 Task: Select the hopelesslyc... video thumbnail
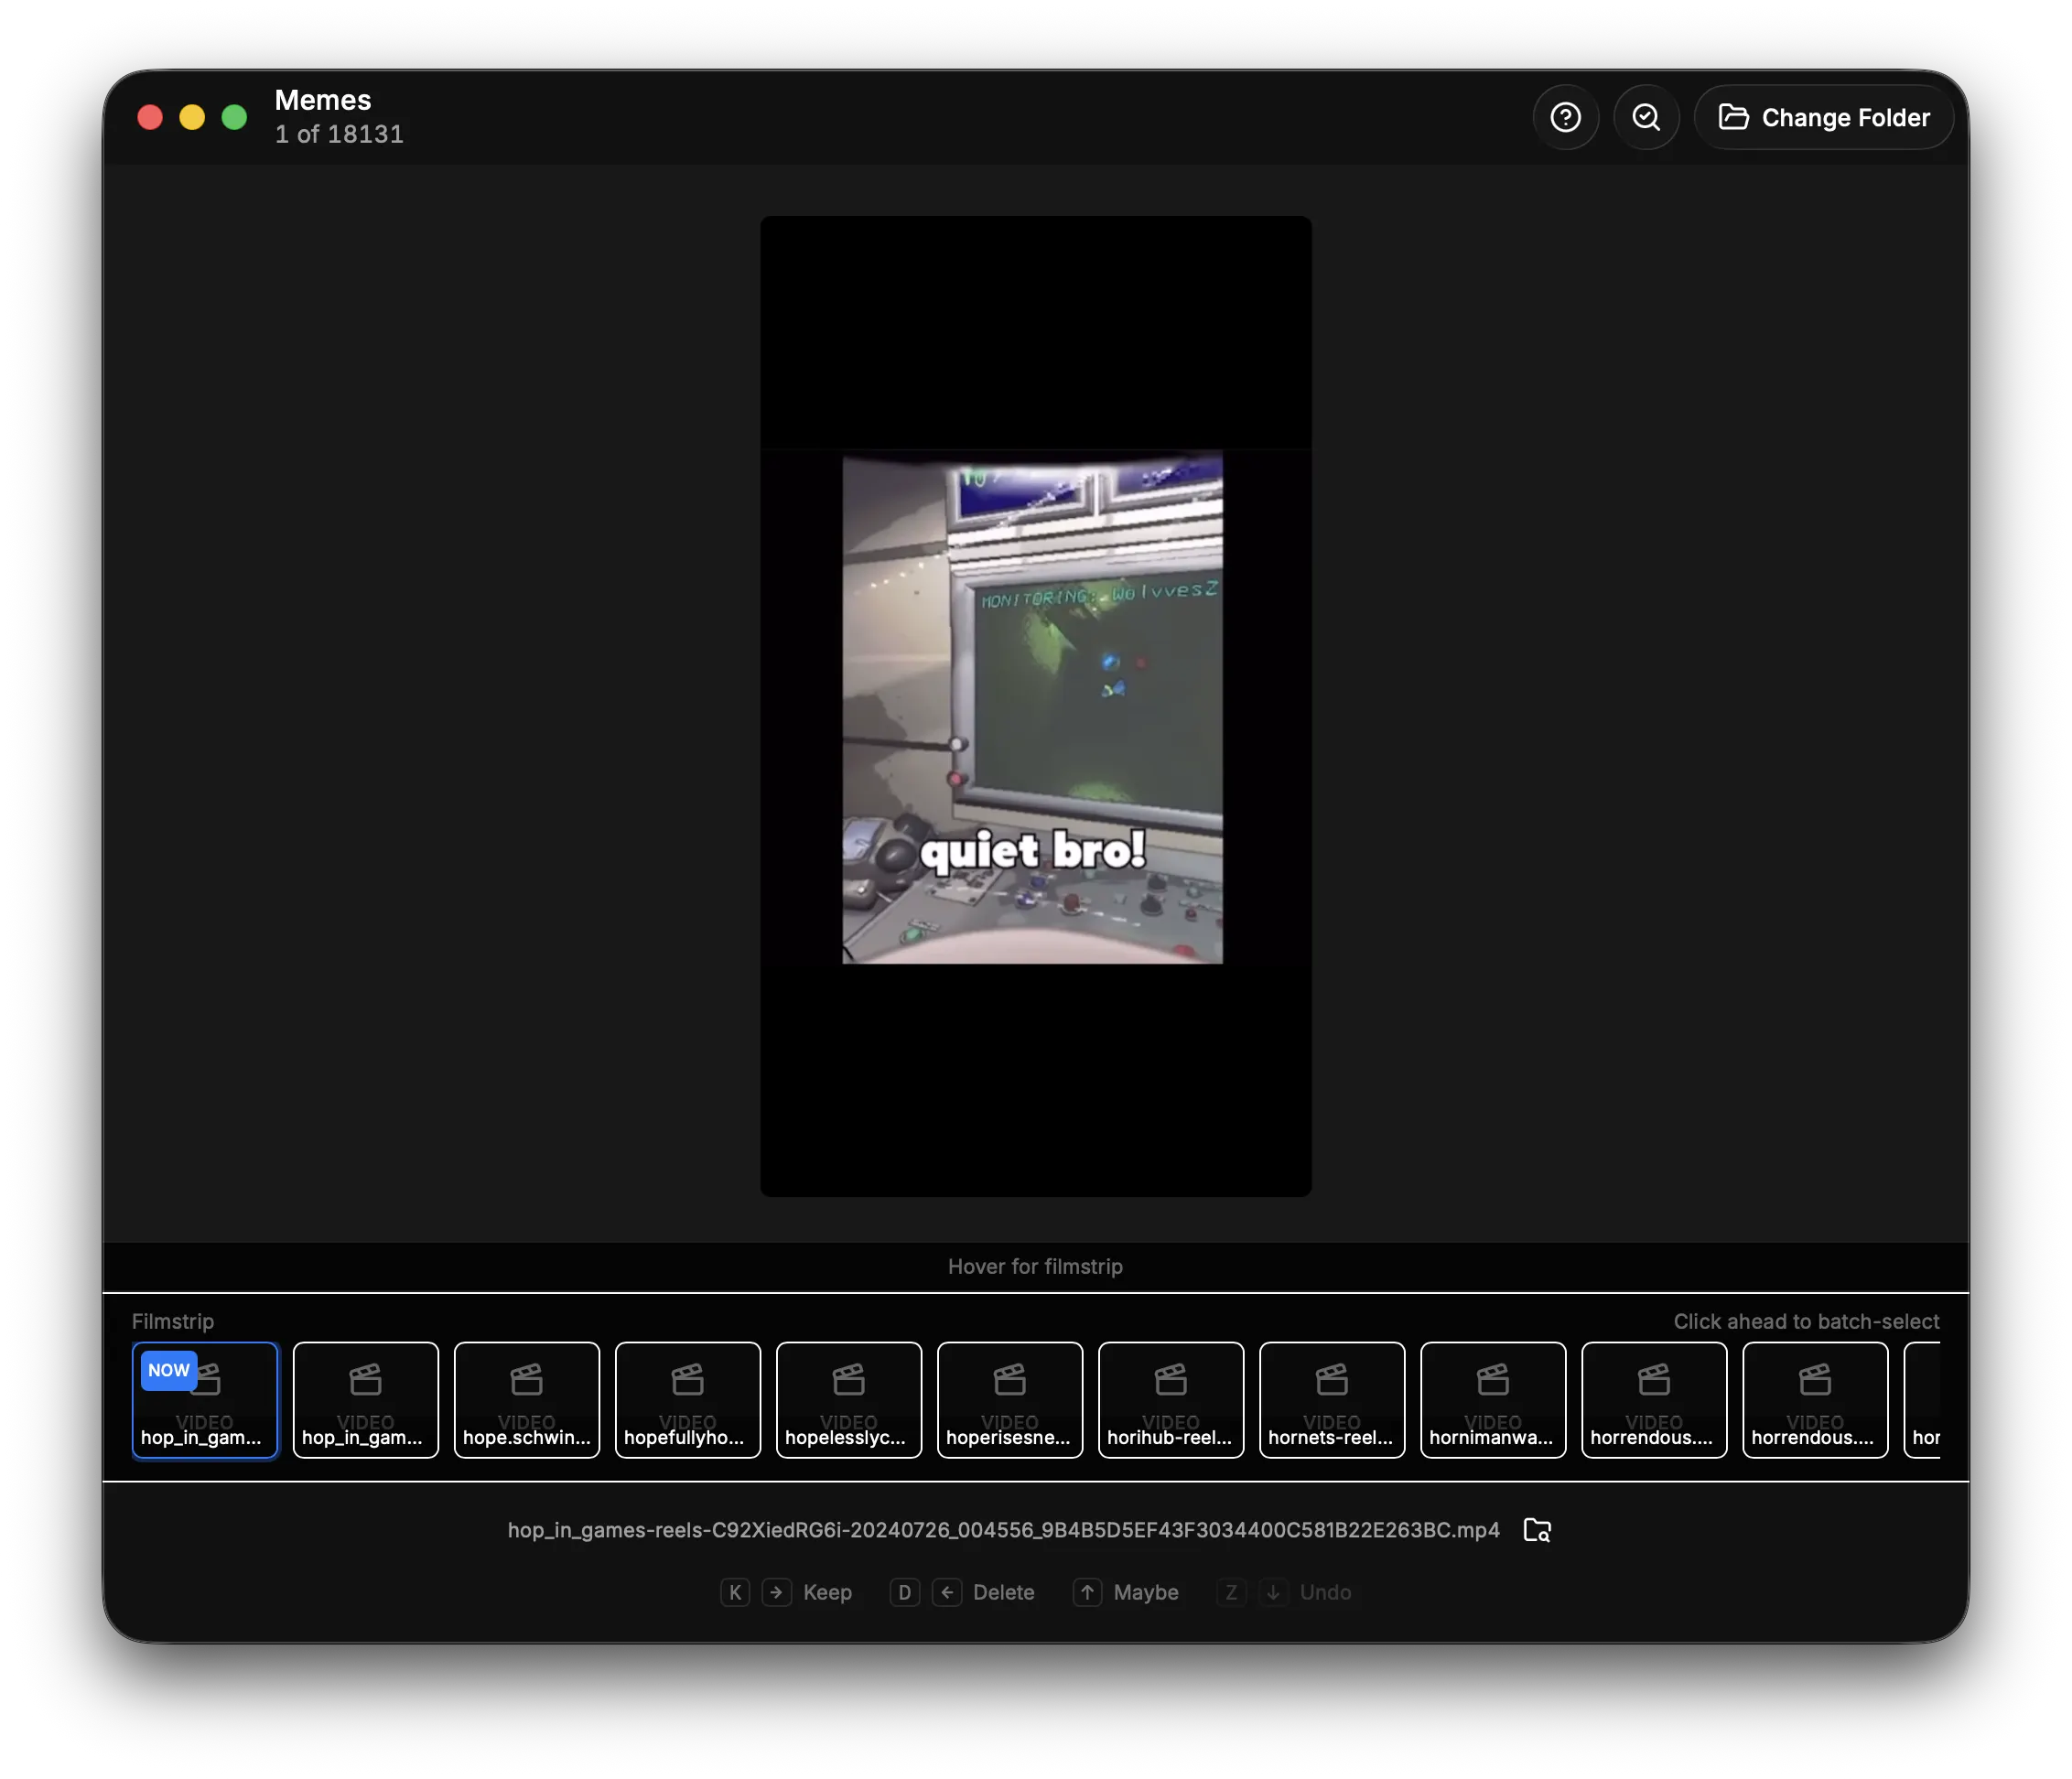coord(849,1401)
